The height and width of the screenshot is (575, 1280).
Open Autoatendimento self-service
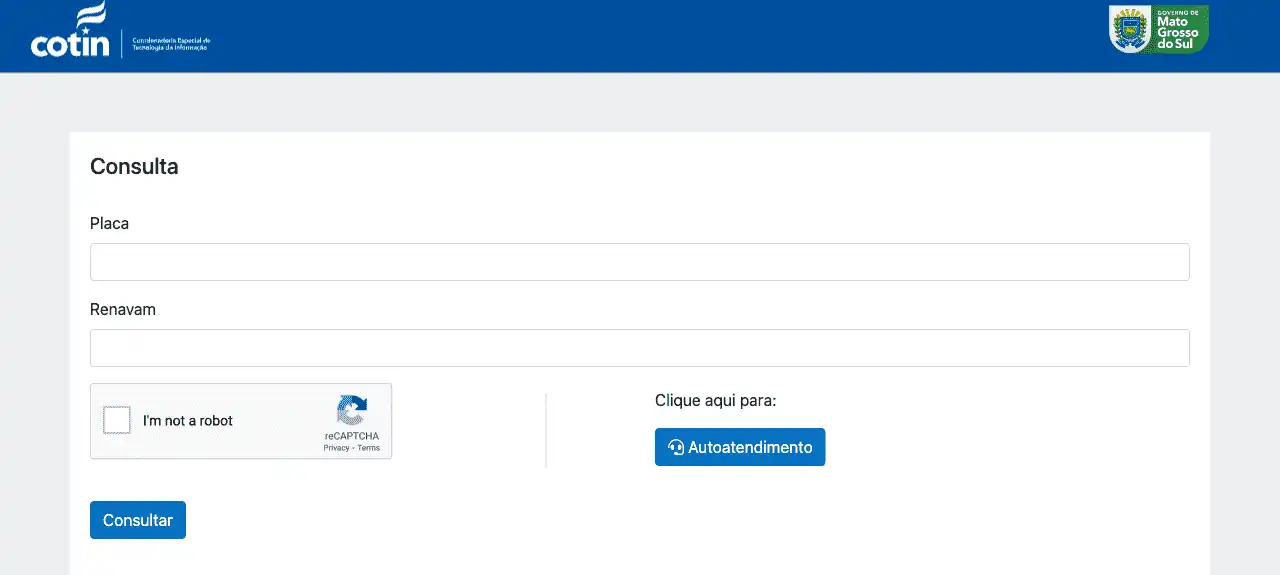pyautogui.click(x=740, y=447)
